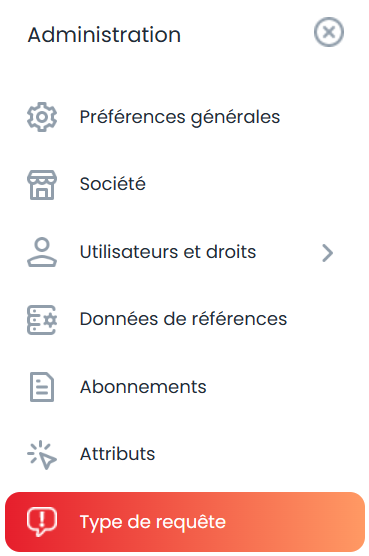Expand the Utilisateurs et droits chevron
The width and height of the screenshot is (369, 556).
tap(328, 253)
